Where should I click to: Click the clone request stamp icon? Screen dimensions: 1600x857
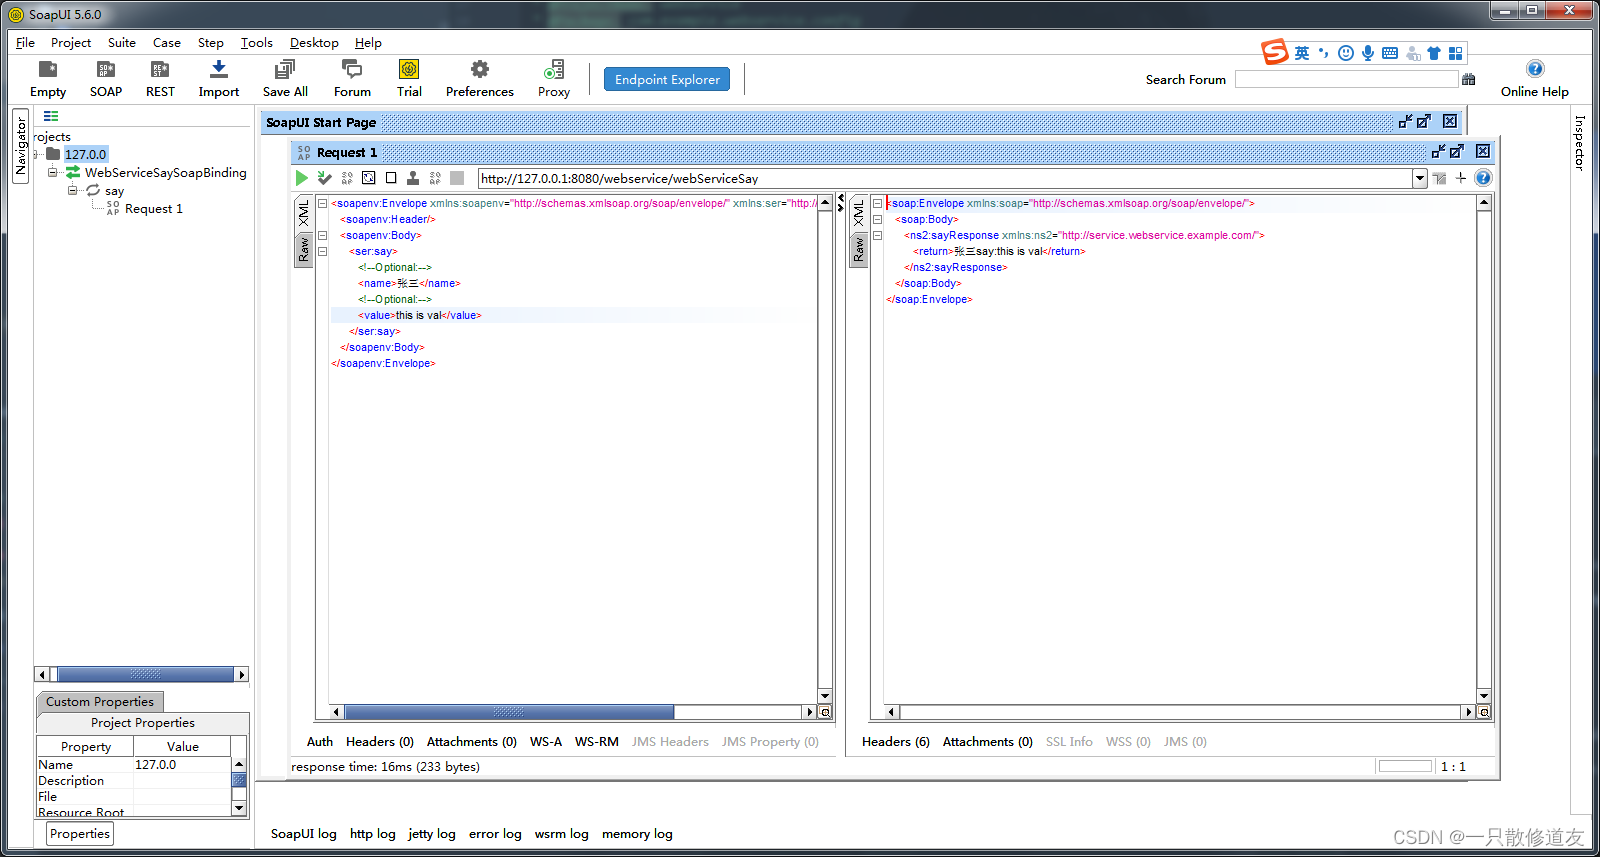point(413,178)
